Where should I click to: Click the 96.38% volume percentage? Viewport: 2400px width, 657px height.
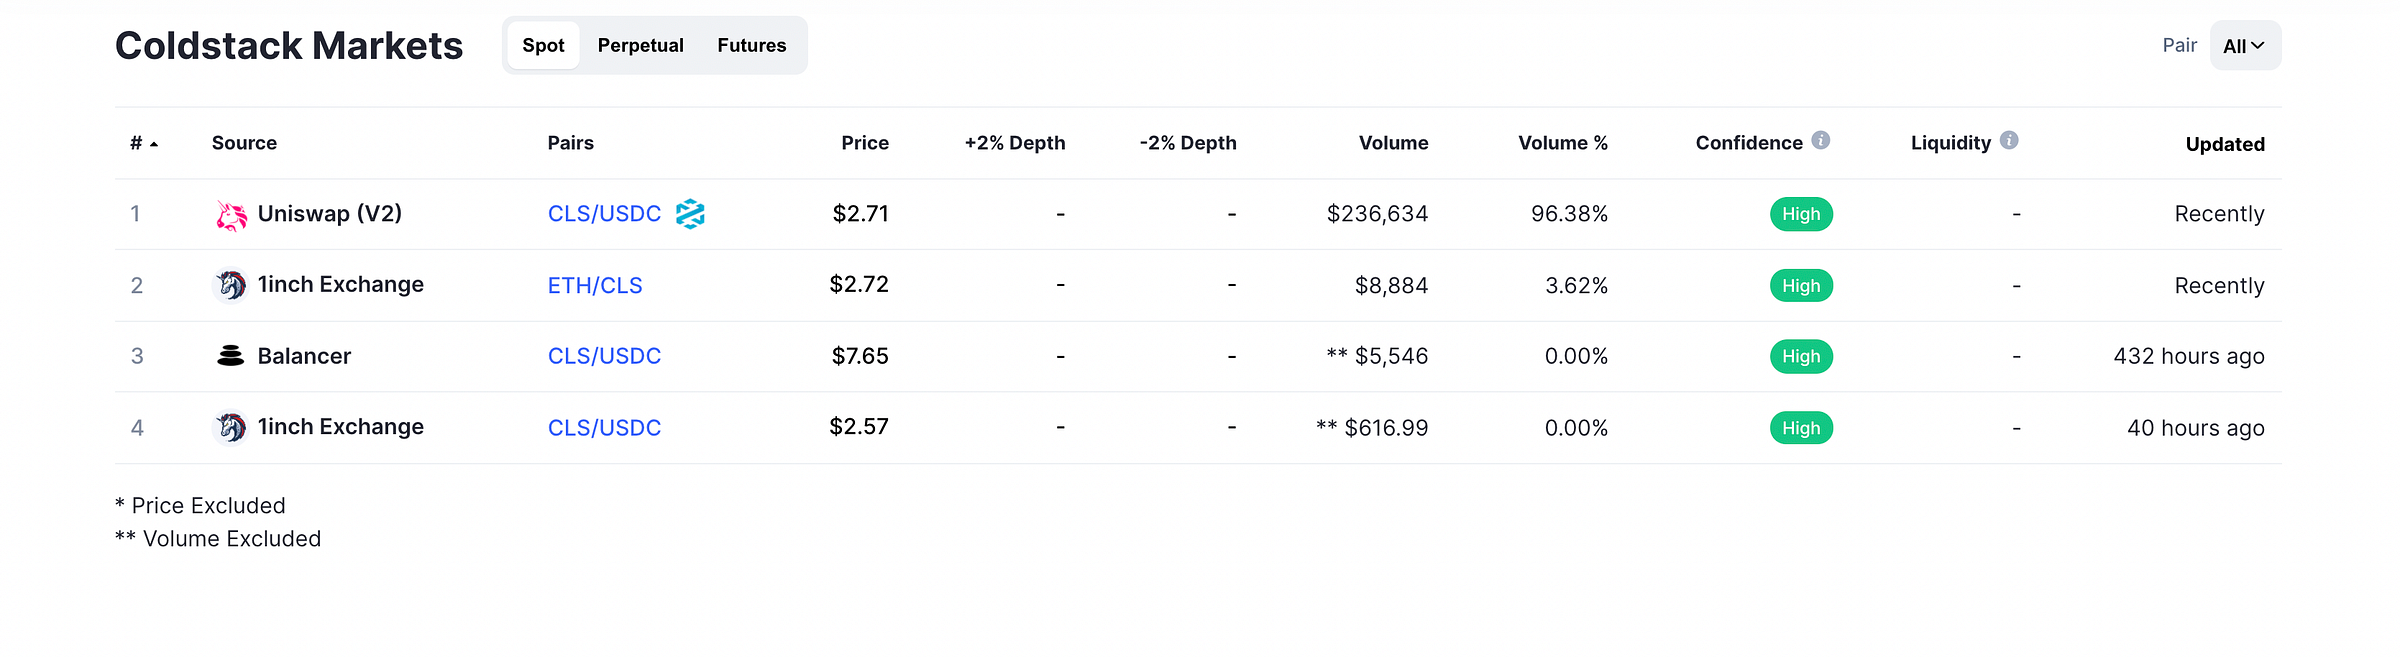(x=1569, y=214)
